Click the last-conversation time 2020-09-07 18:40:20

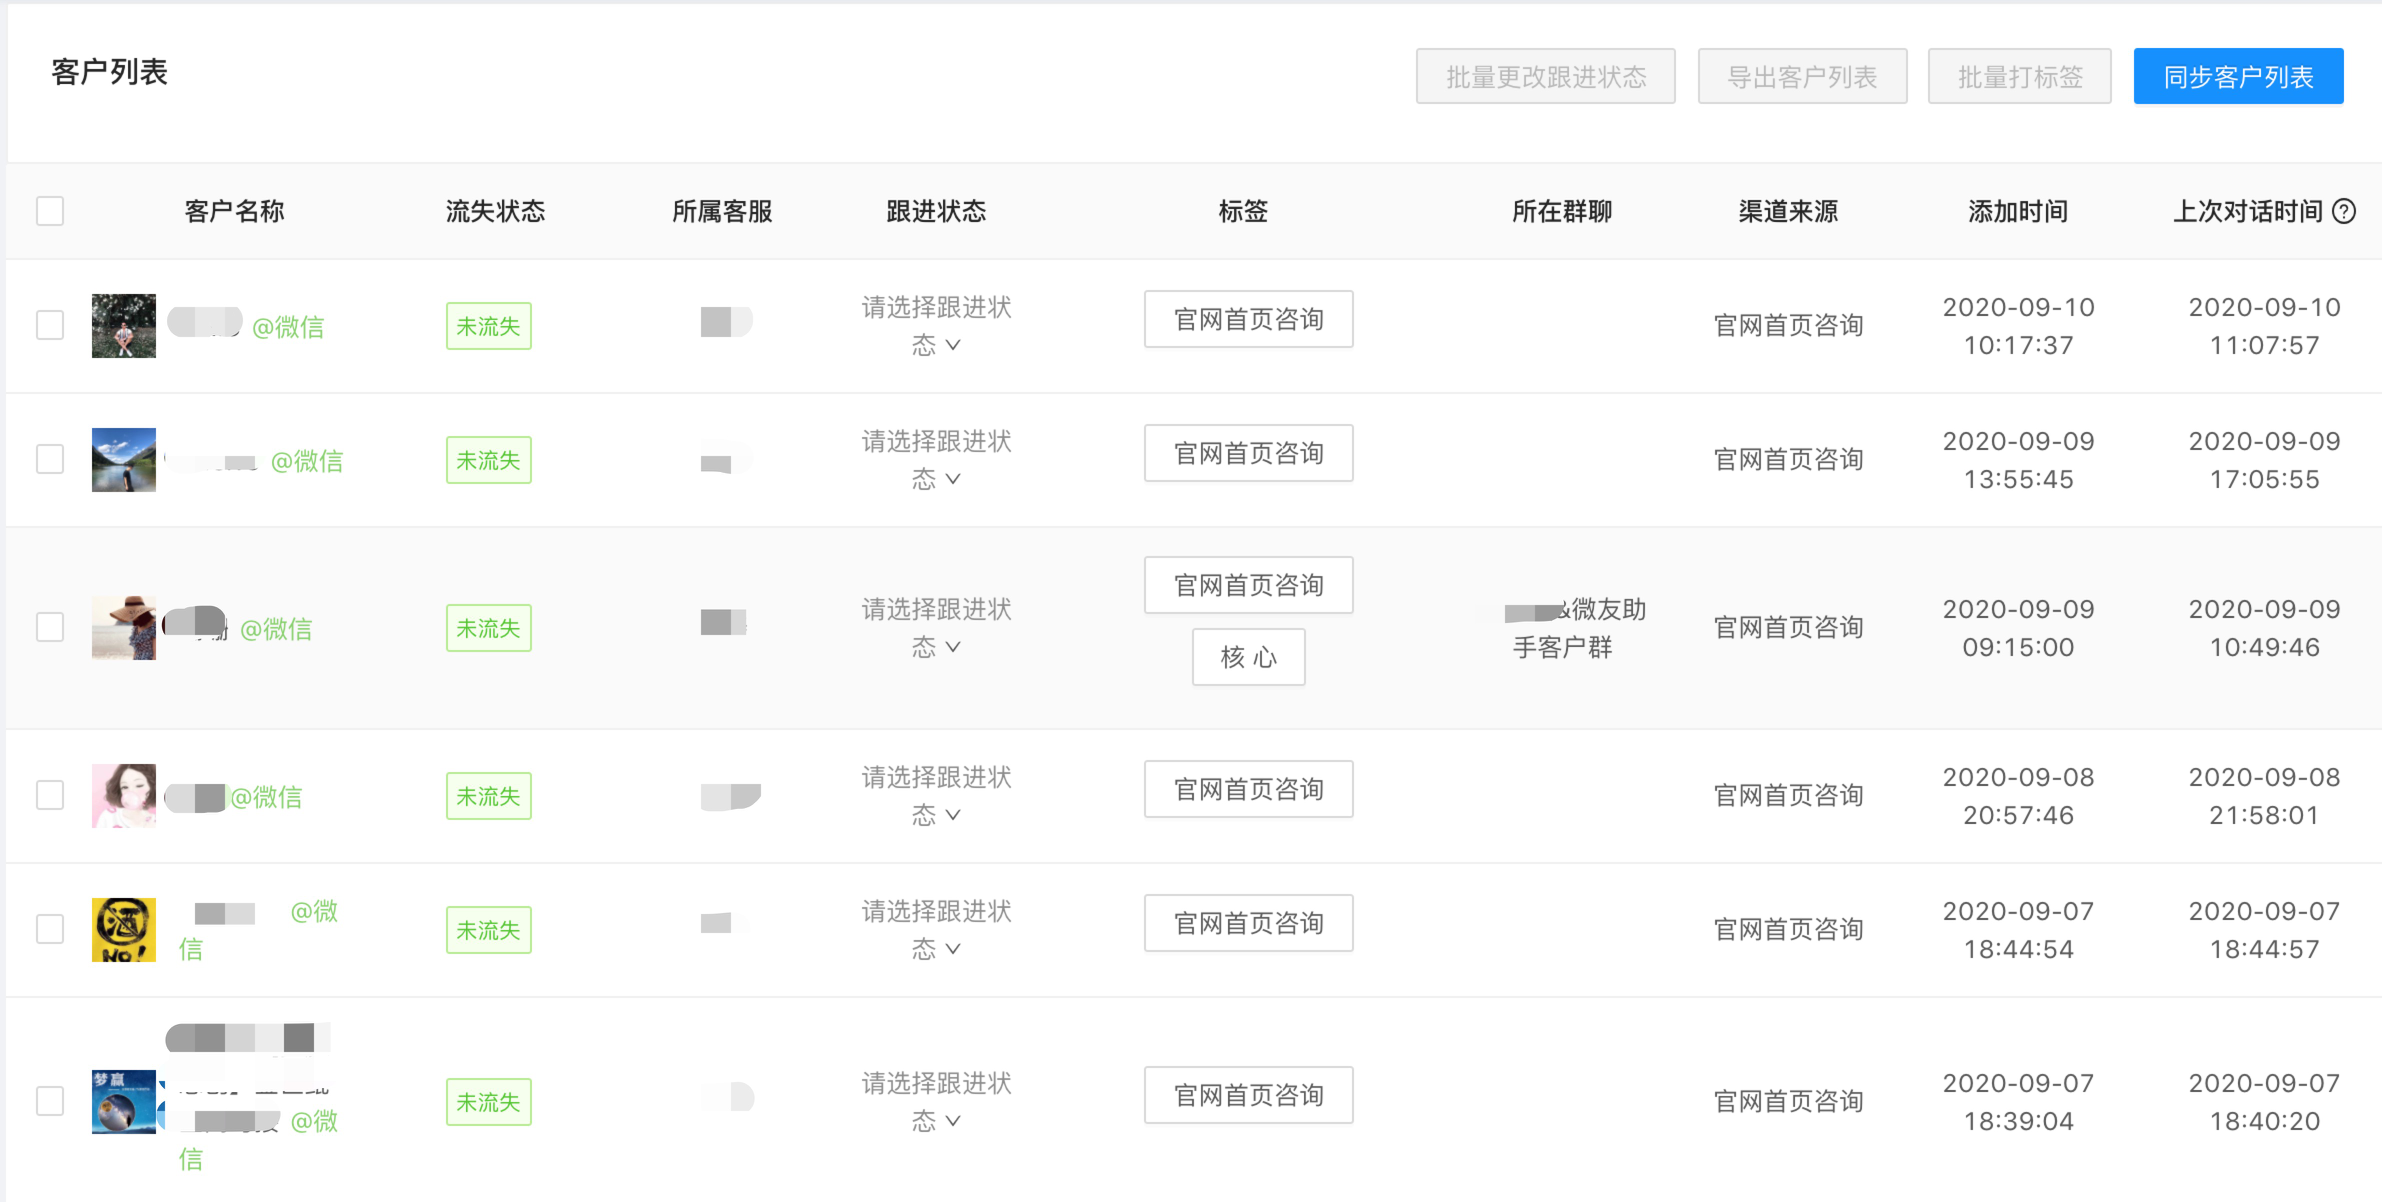click(x=2264, y=1102)
